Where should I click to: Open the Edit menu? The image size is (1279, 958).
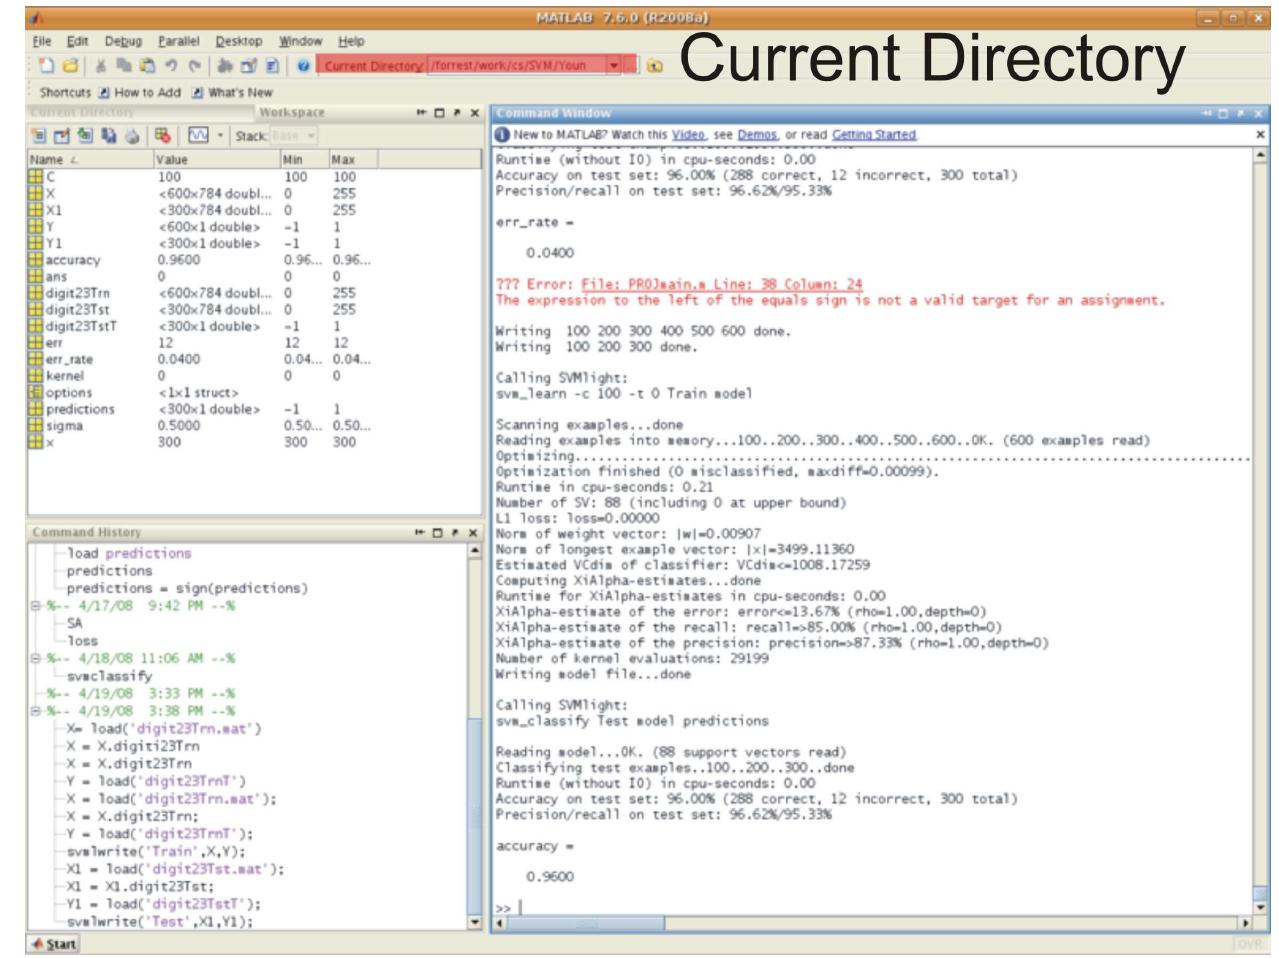pyautogui.click(x=77, y=41)
